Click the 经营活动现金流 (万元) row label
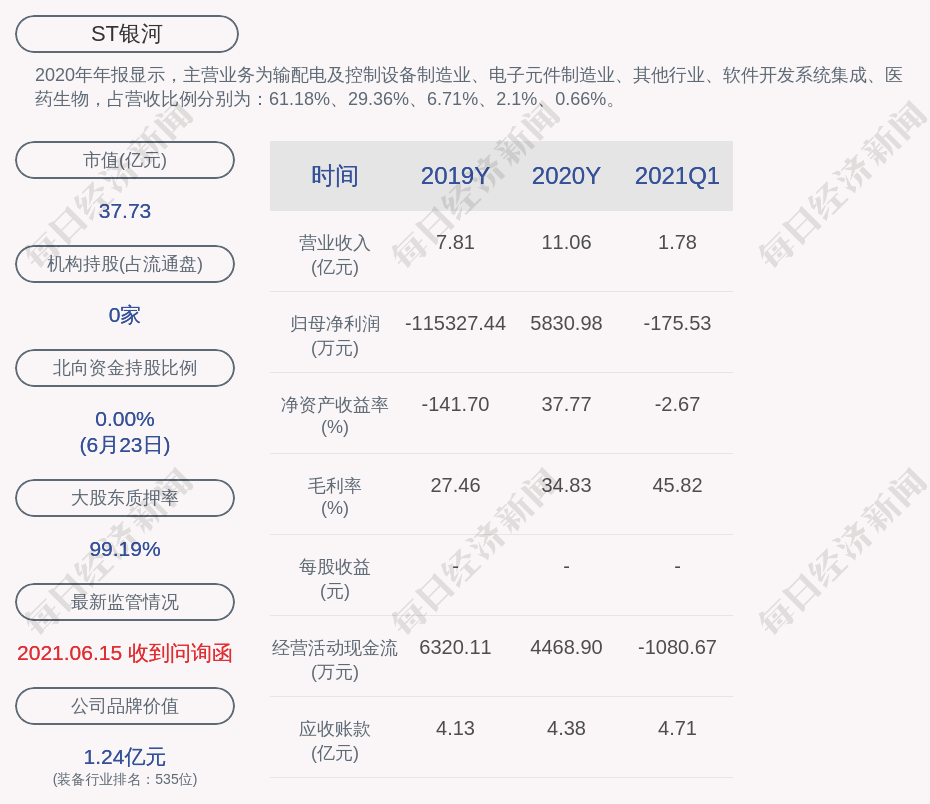The height and width of the screenshot is (804, 930). (335, 660)
